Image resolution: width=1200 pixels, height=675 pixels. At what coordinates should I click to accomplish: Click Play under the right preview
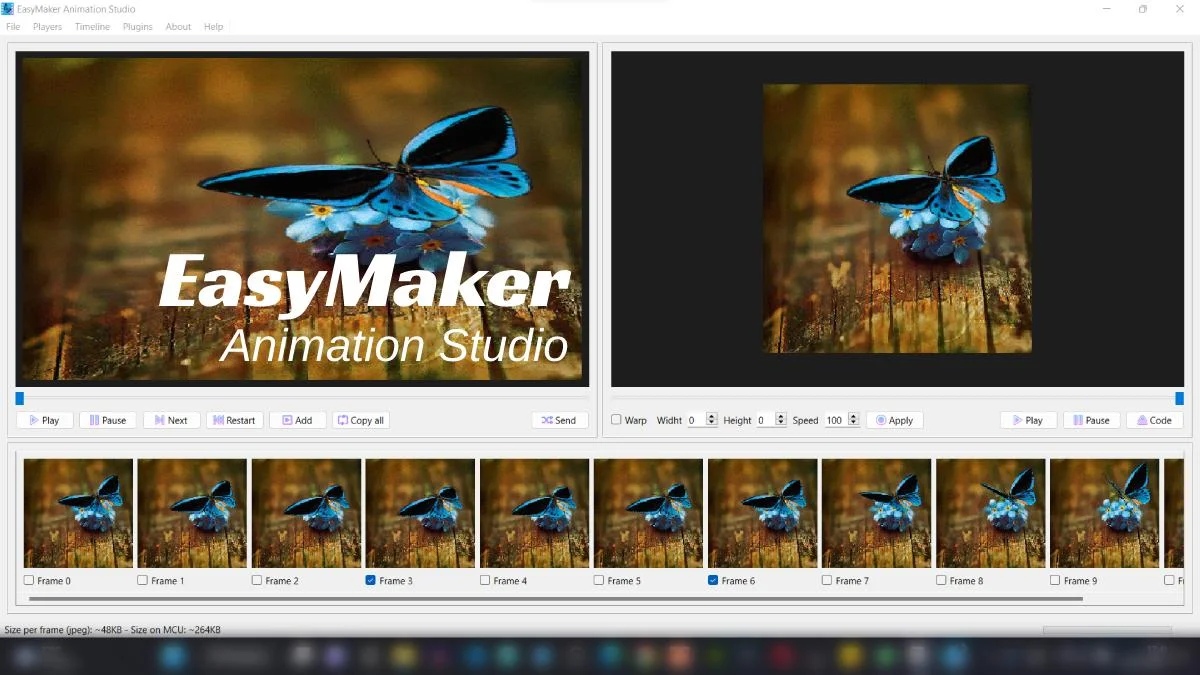(1028, 420)
